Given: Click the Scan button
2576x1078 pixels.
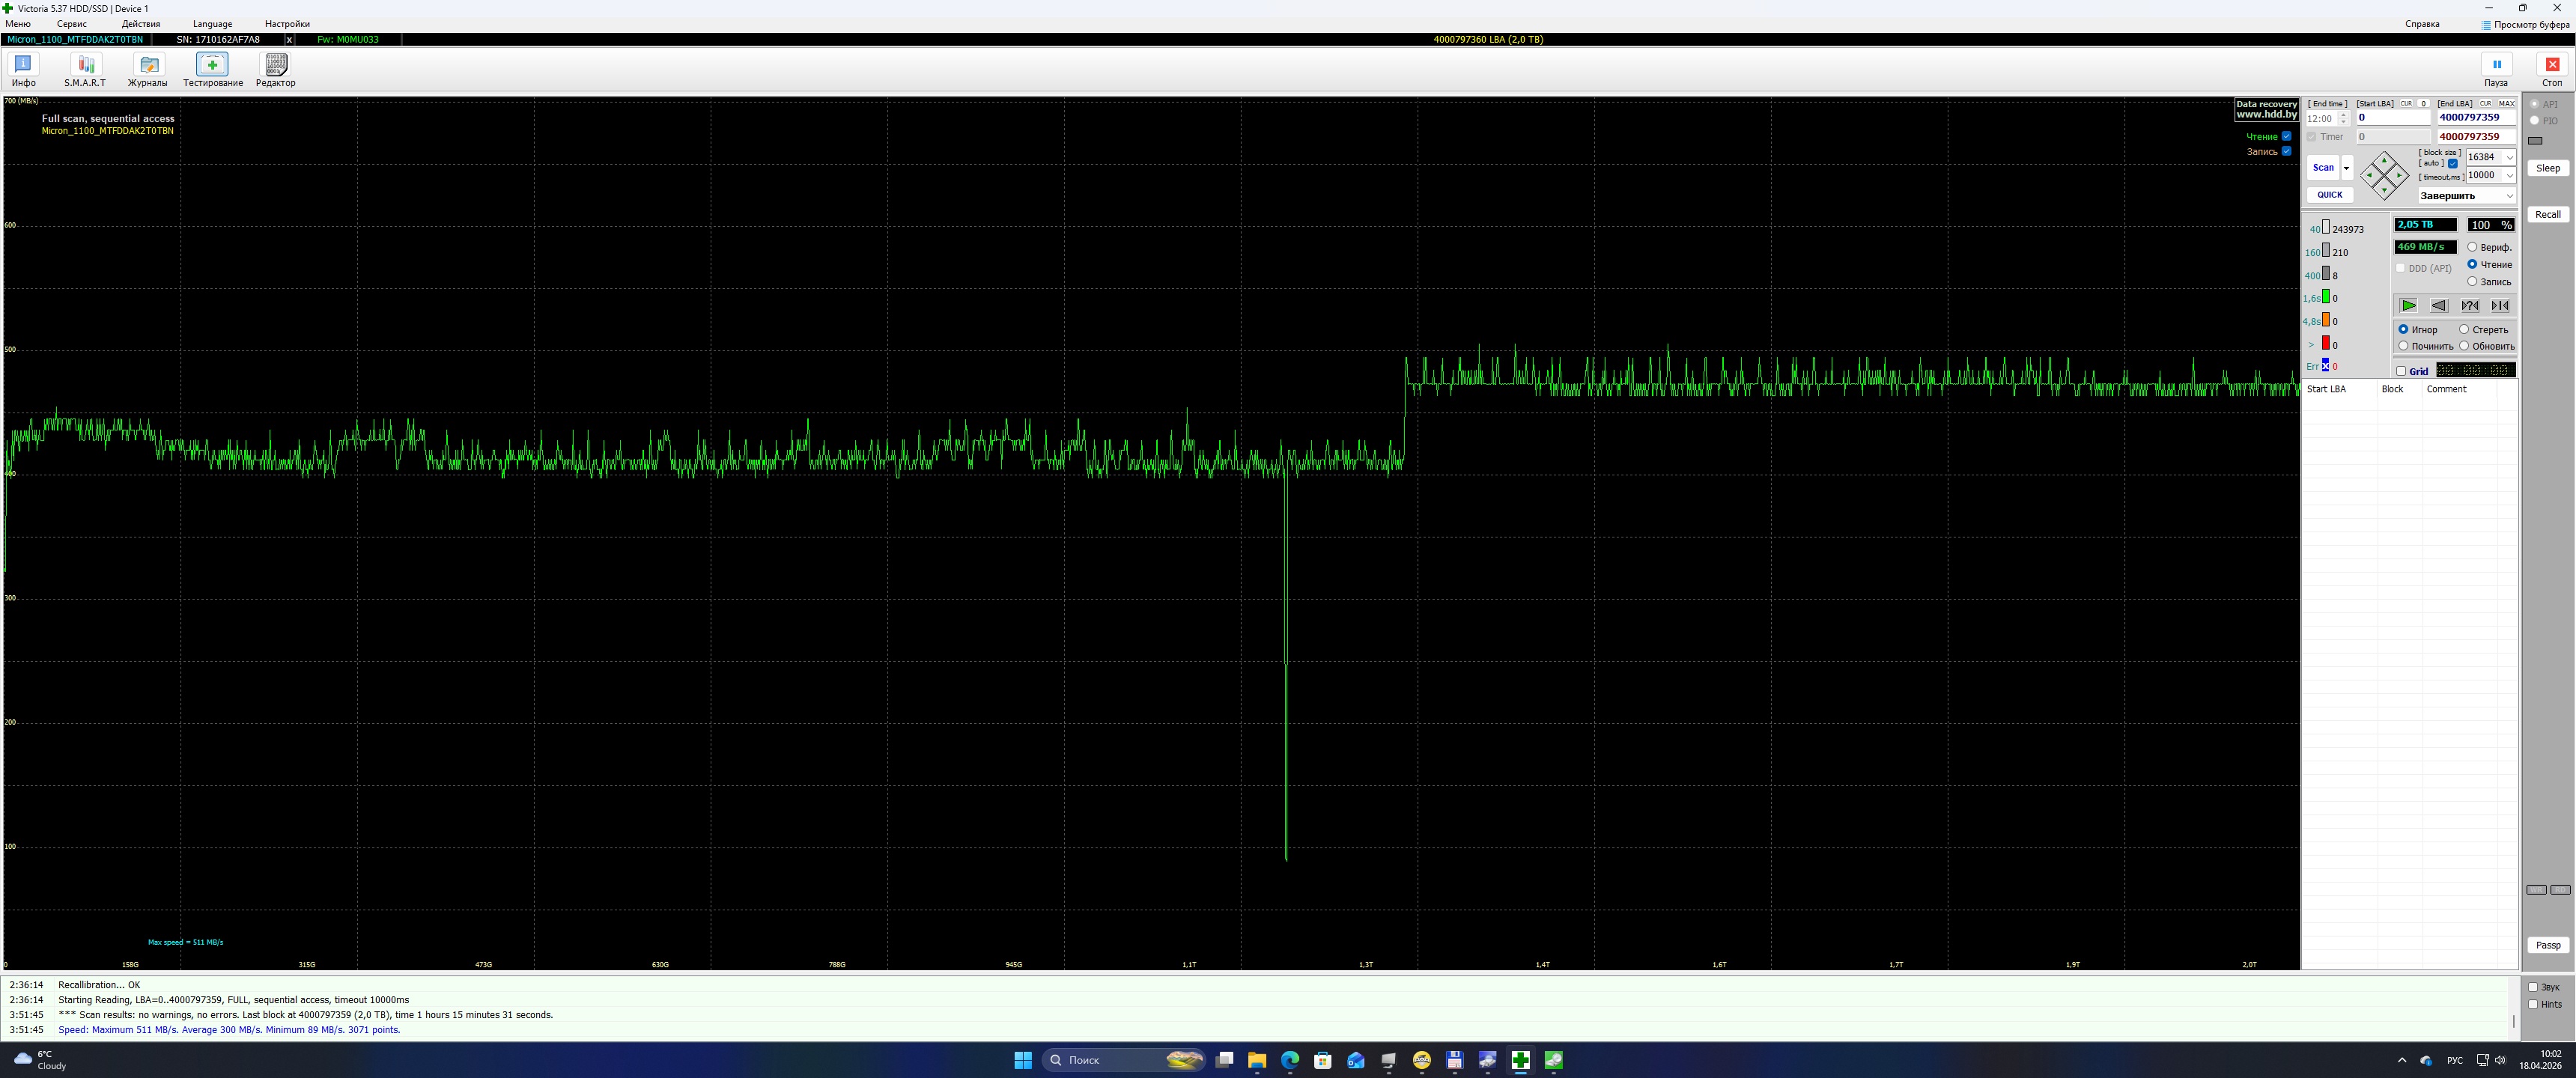Looking at the screenshot, I should (2323, 168).
